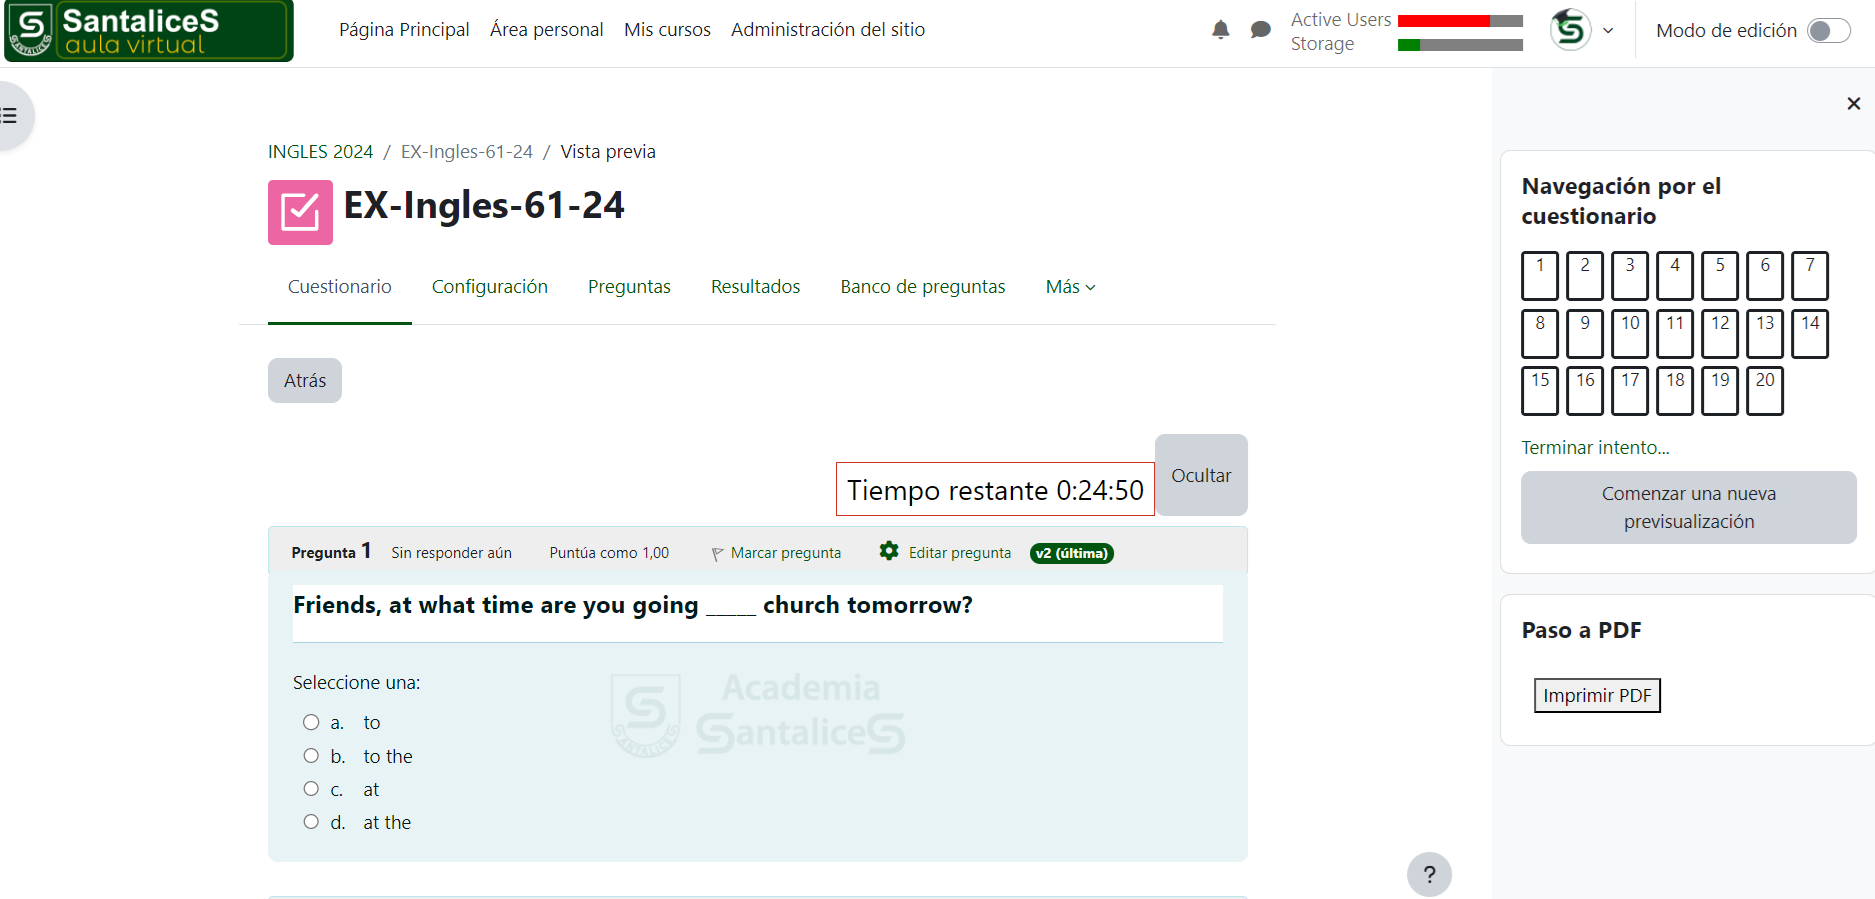The height and width of the screenshot is (899, 1875).
Task: Close the right block drawer
Action: 1853,104
